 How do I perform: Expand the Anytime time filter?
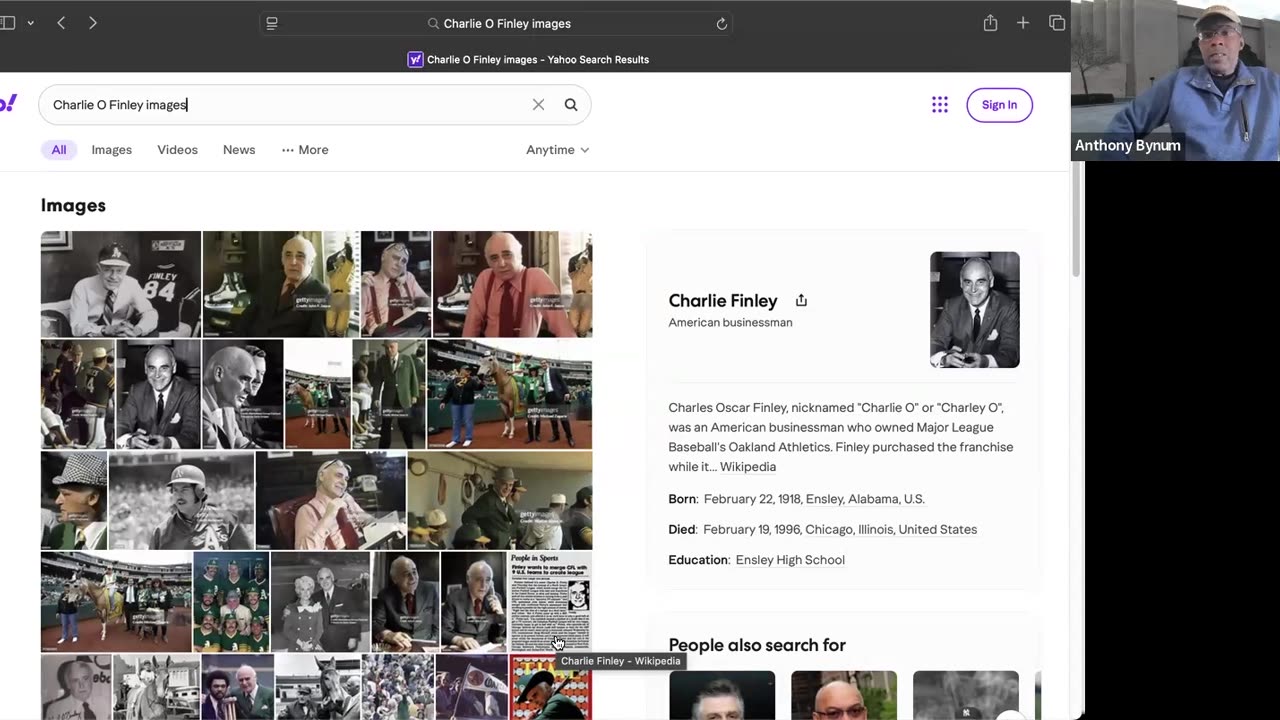(x=558, y=150)
